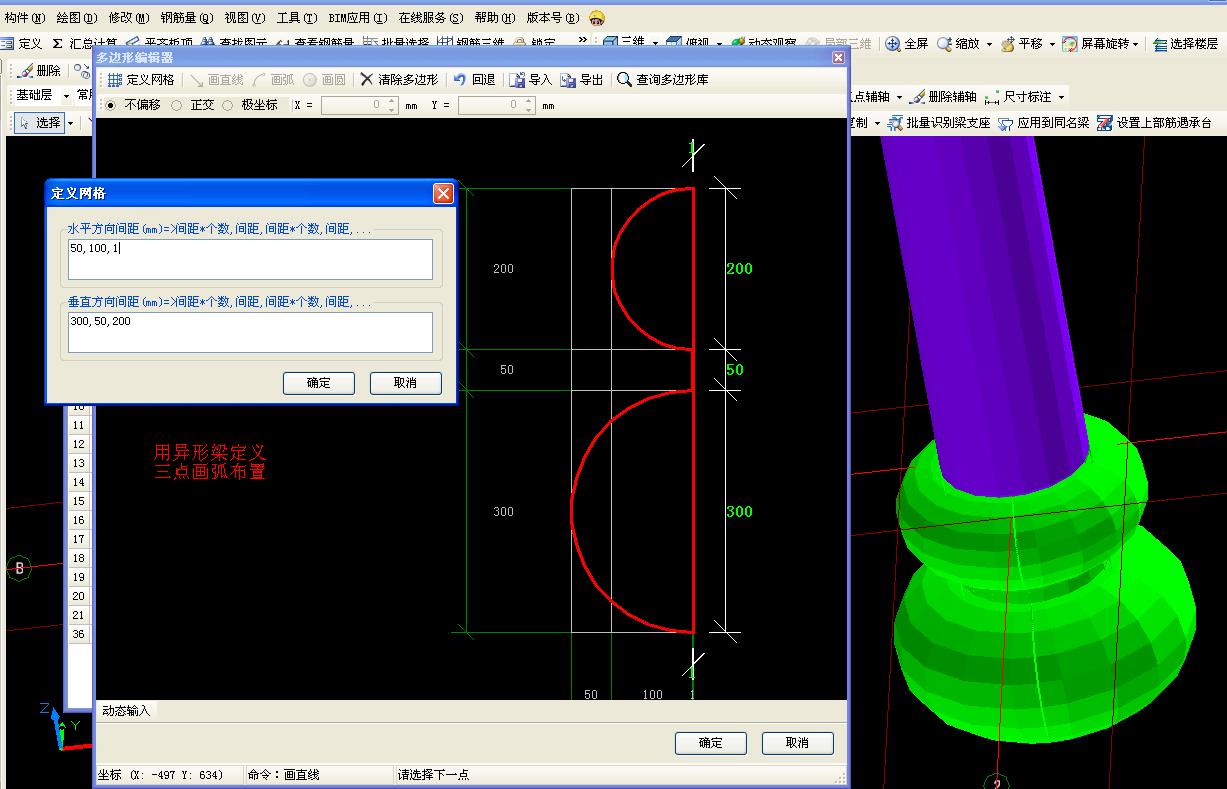Open the 屏幕旋转 dropdown arrow
This screenshot has width=1227, height=789.
[1135, 44]
